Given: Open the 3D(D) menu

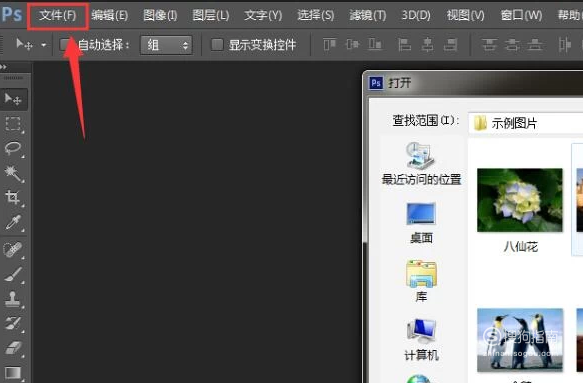Looking at the screenshot, I should coord(416,16).
